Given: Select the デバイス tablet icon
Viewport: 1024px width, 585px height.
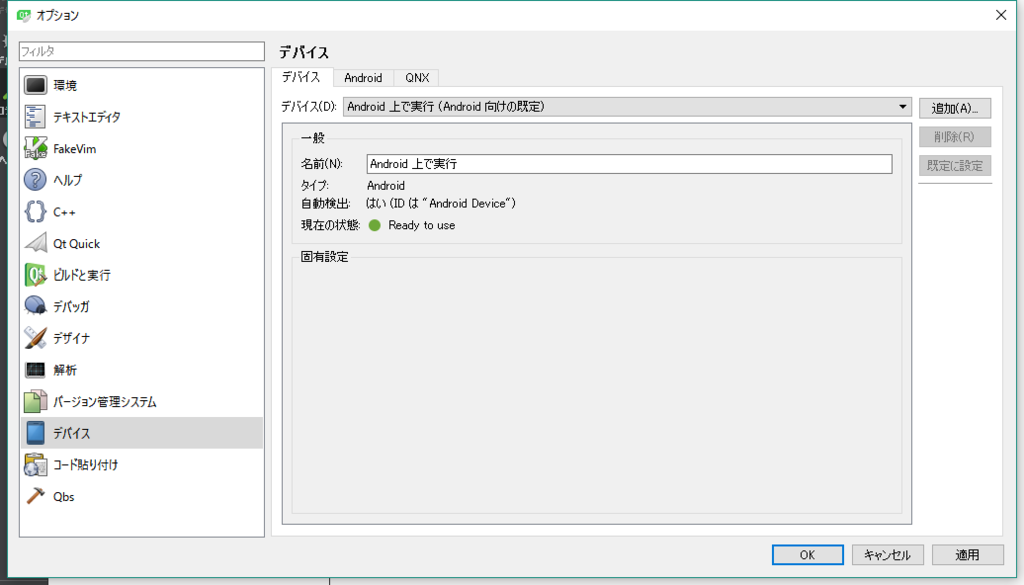Looking at the screenshot, I should coord(35,433).
